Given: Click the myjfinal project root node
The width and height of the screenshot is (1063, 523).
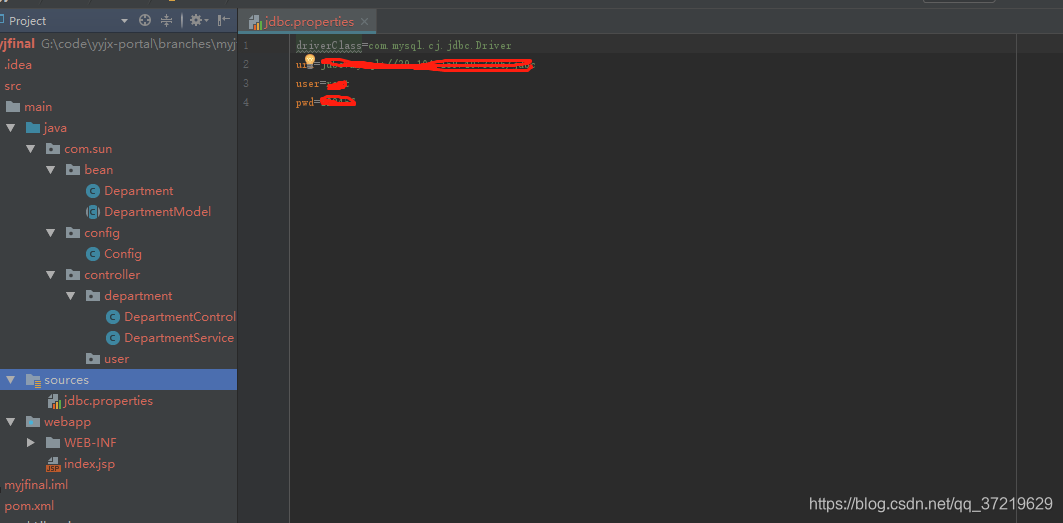Looking at the screenshot, I should coord(18,44).
